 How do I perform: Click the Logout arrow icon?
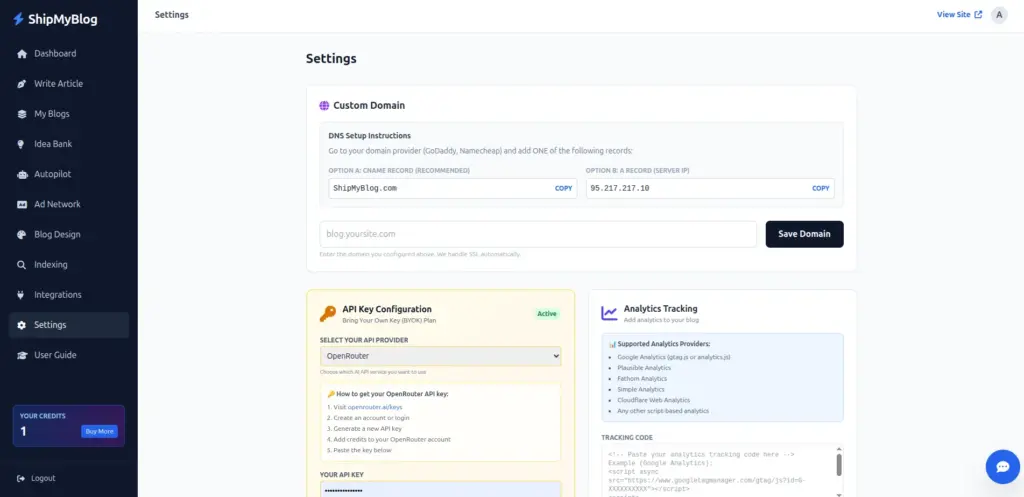tap(22, 478)
